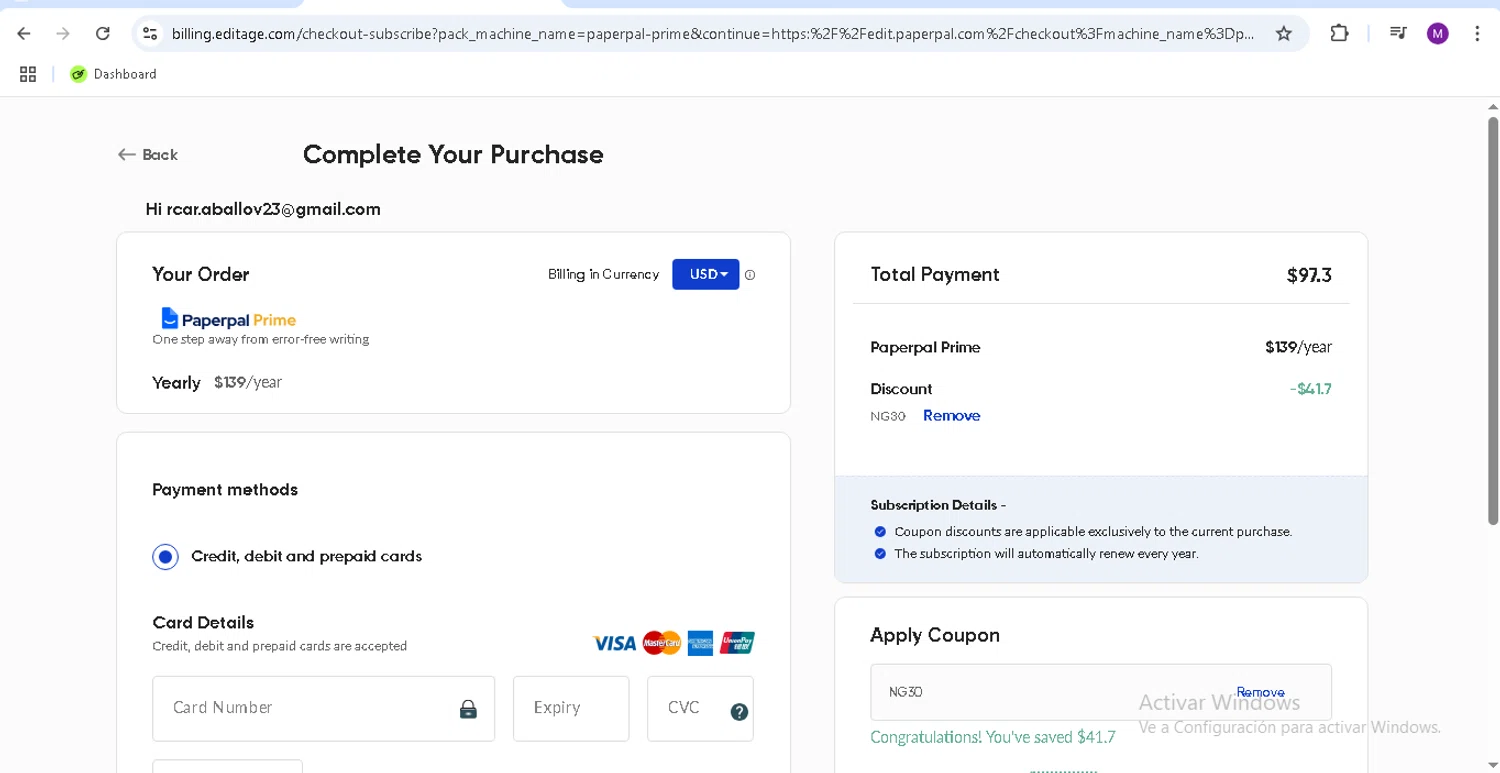
Task: Click the Yearly $139/year plan text
Action: pyautogui.click(x=217, y=383)
